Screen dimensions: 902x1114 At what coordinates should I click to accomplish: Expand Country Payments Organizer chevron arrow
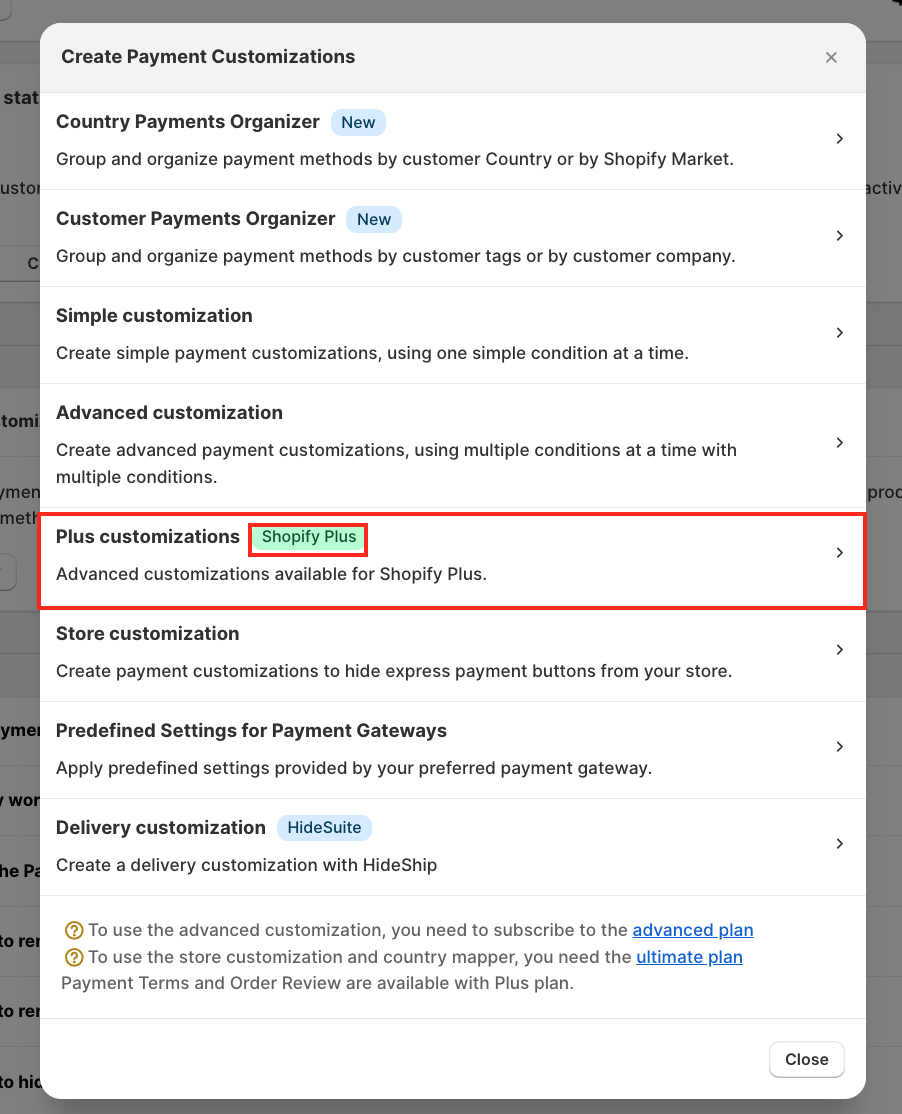pyautogui.click(x=840, y=139)
